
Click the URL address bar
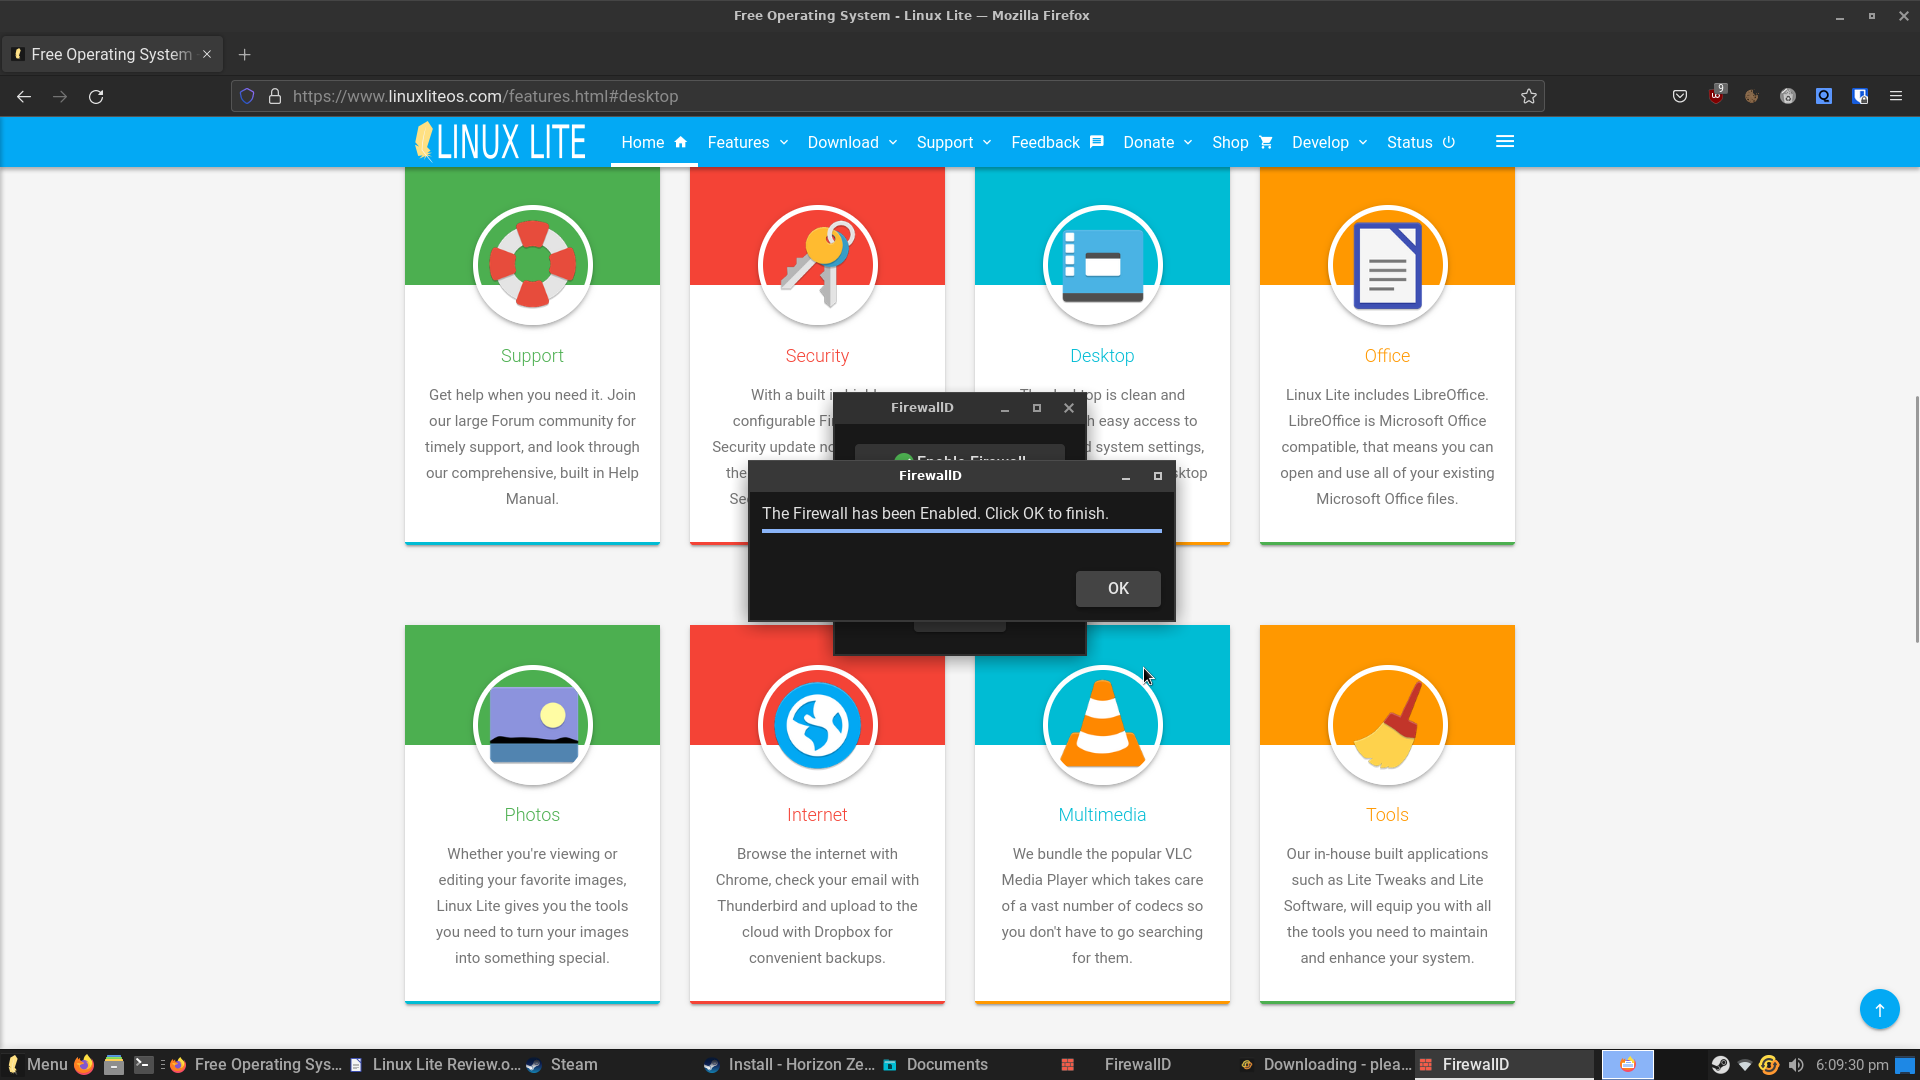tap(890, 97)
